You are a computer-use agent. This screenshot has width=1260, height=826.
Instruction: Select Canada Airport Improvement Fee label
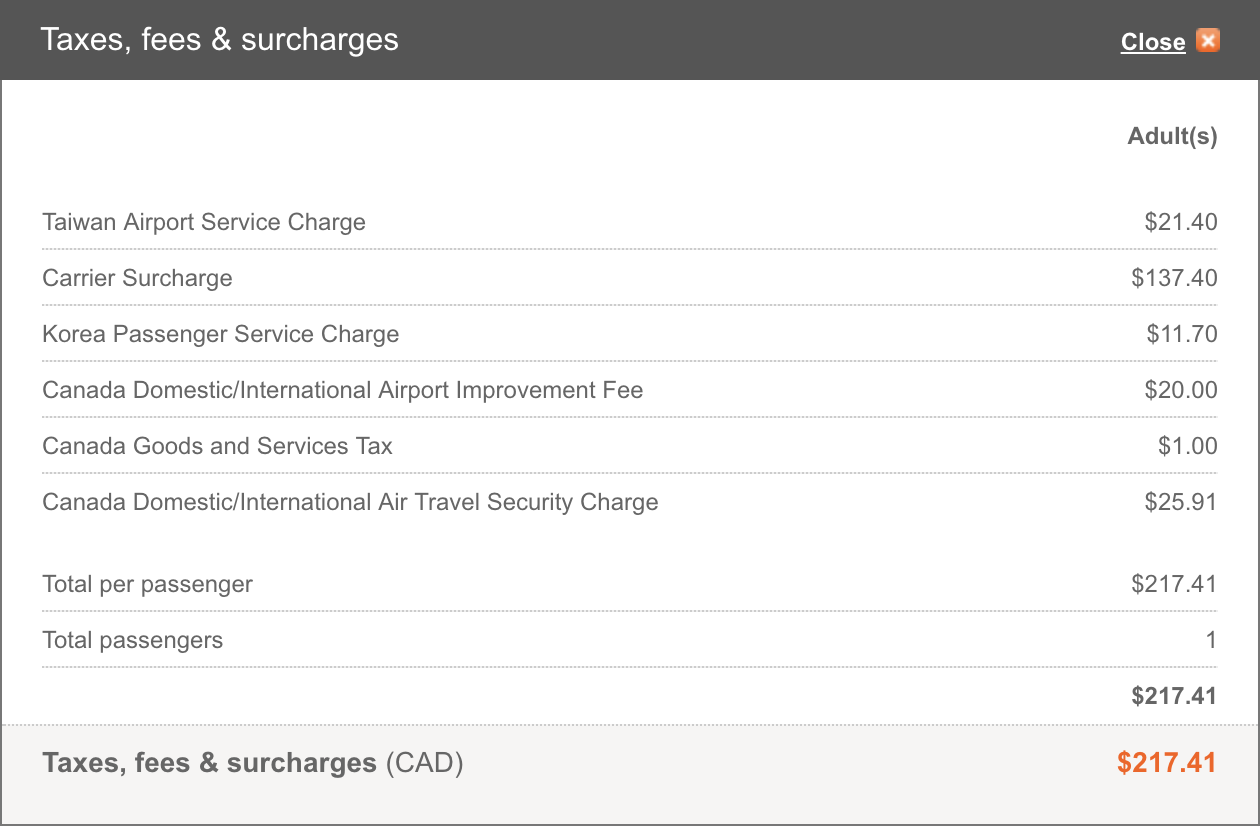[343, 390]
